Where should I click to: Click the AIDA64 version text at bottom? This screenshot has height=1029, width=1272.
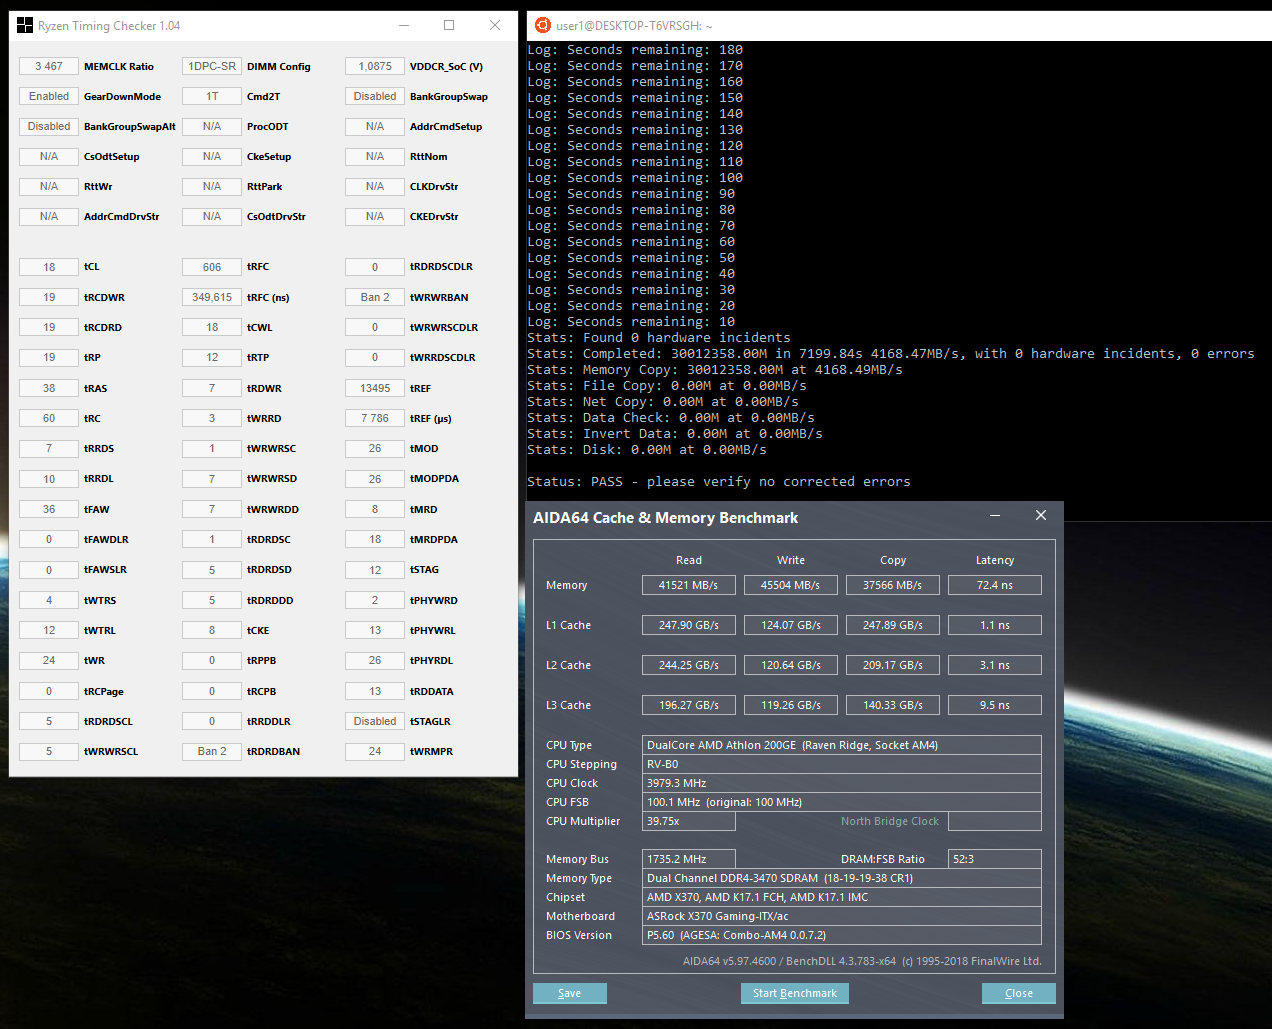[x=862, y=961]
